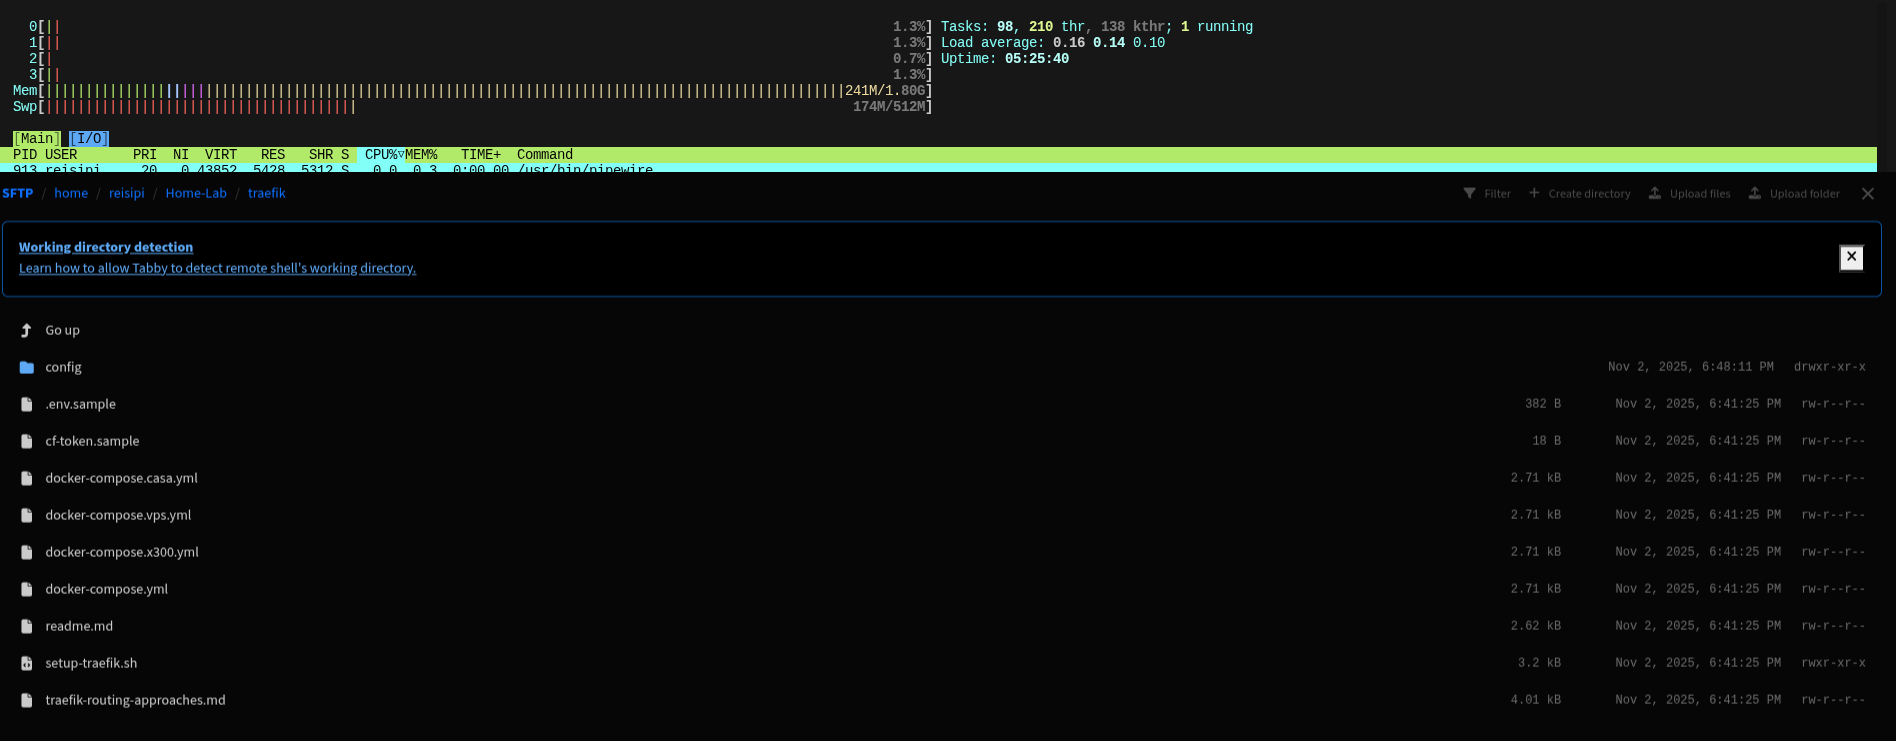Click the Upload folder button label
This screenshot has height=741, width=1896.
[1805, 194]
